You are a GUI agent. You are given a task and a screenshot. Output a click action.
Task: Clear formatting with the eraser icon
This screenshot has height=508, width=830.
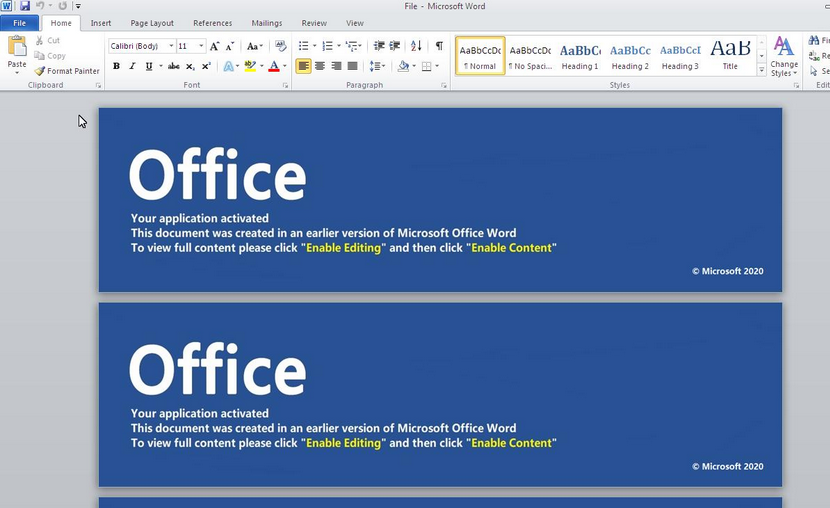point(281,46)
